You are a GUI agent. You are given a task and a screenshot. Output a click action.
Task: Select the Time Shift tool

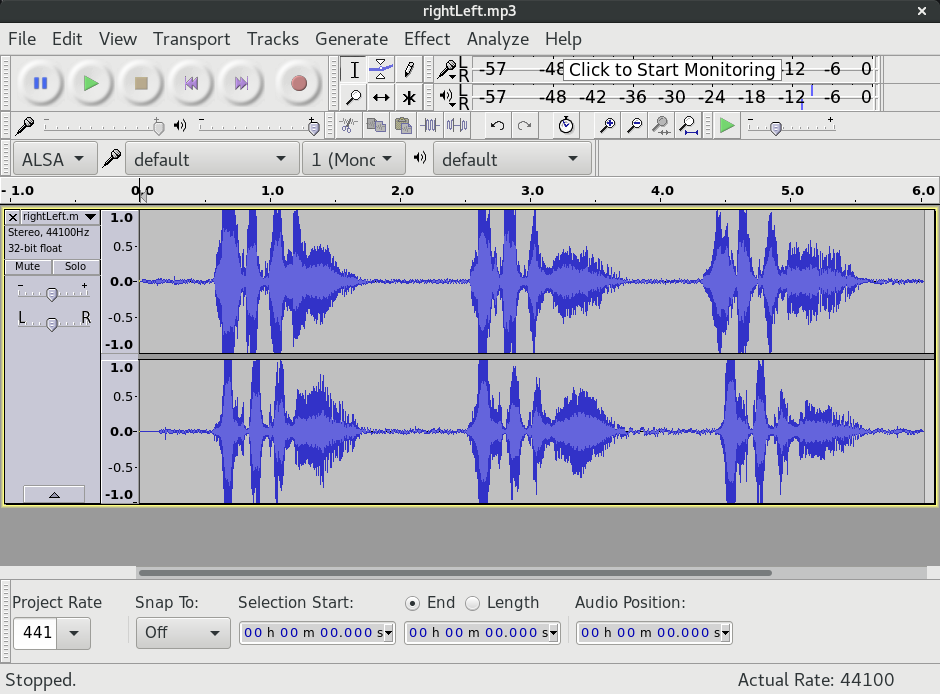point(381,97)
